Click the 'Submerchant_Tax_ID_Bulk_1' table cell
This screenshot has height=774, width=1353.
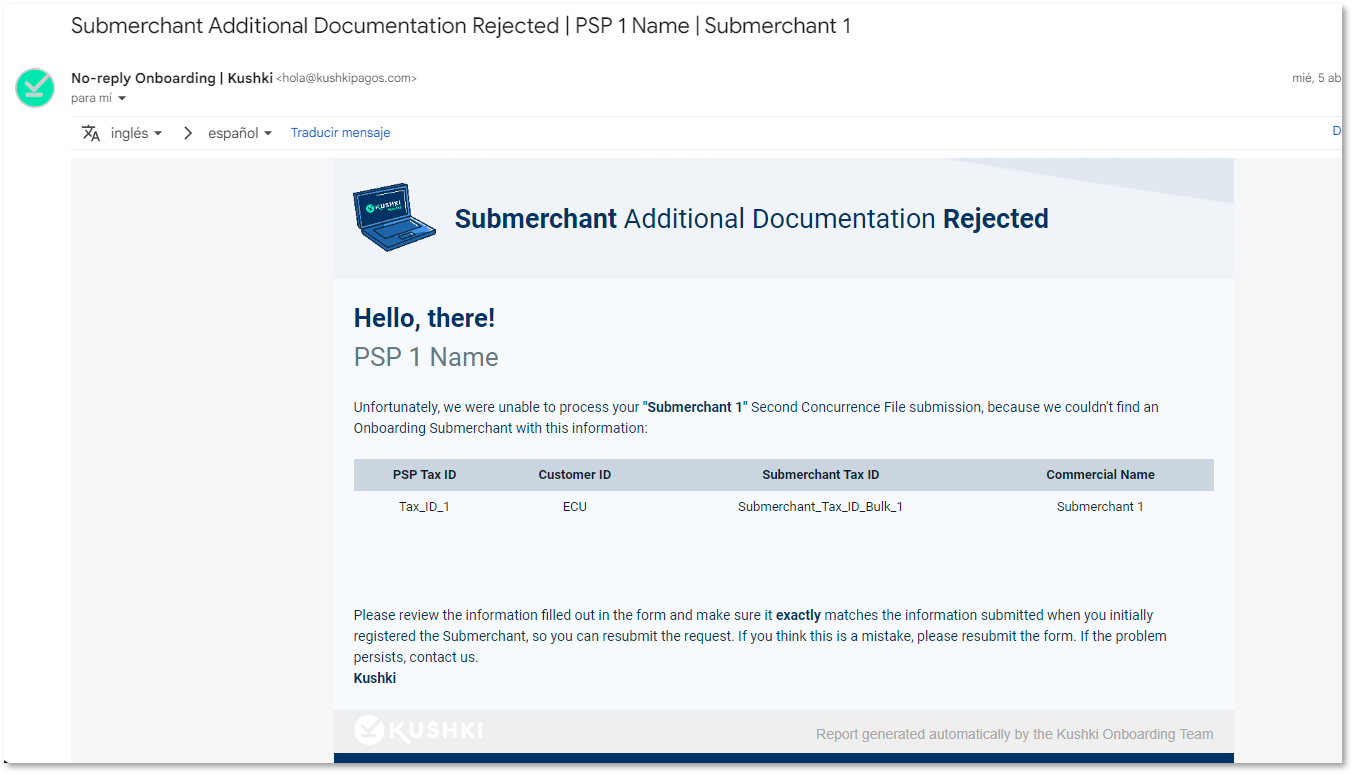click(x=820, y=507)
